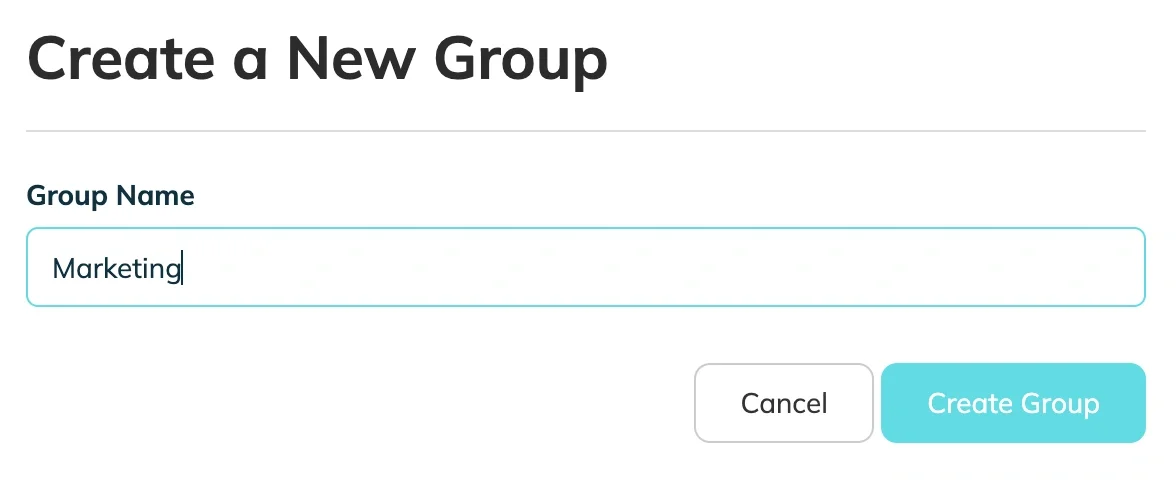
Task: Click the Create Group button
Action: pyautogui.click(x=1012, y=403)
